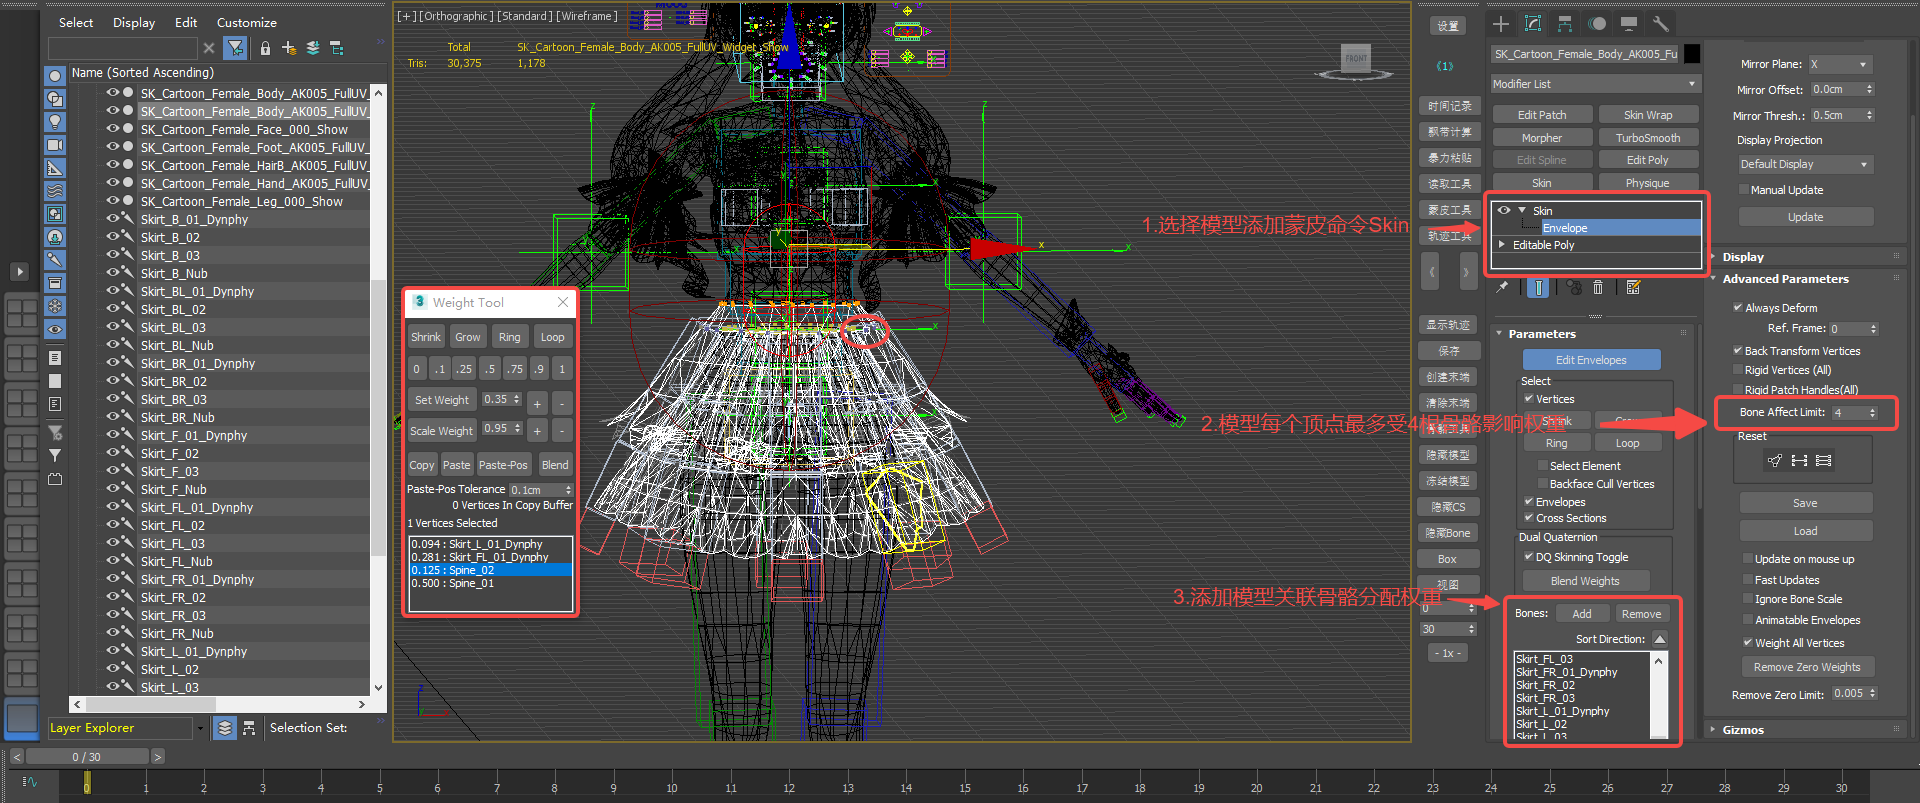Click Configure Modifier Sets icon

click(x=1634, y=287)
